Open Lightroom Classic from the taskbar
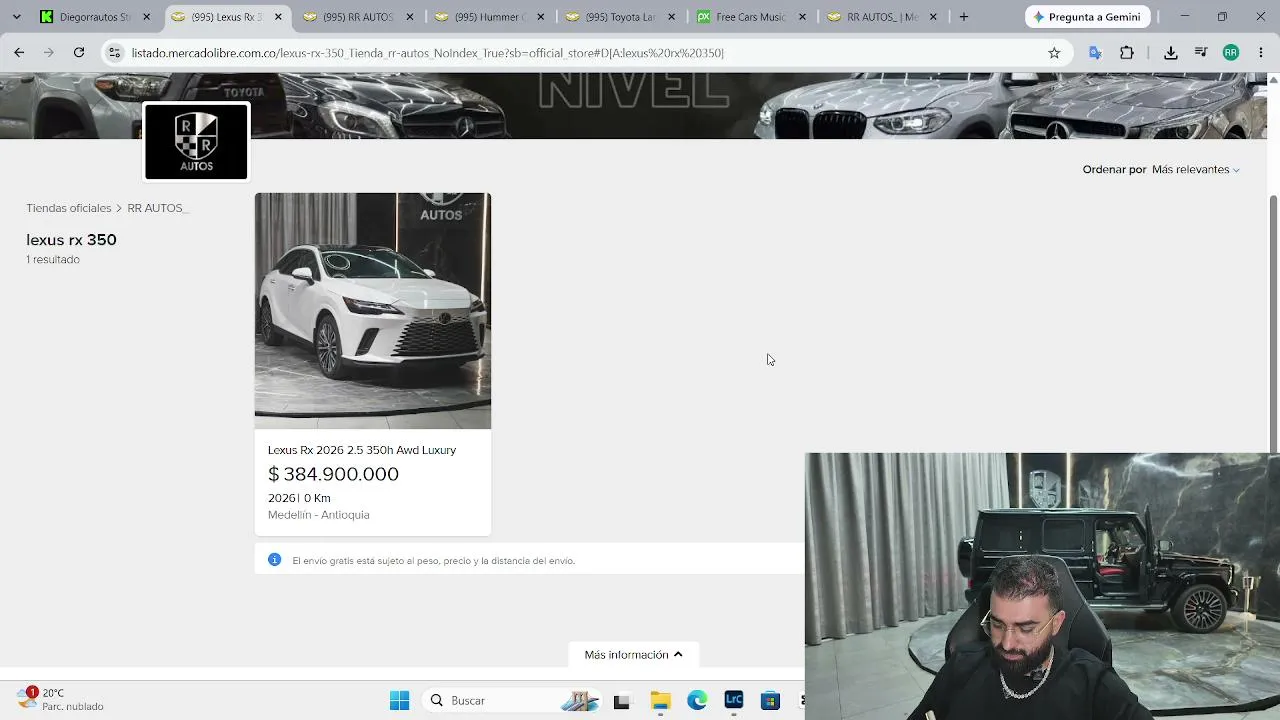 [734, 701]
